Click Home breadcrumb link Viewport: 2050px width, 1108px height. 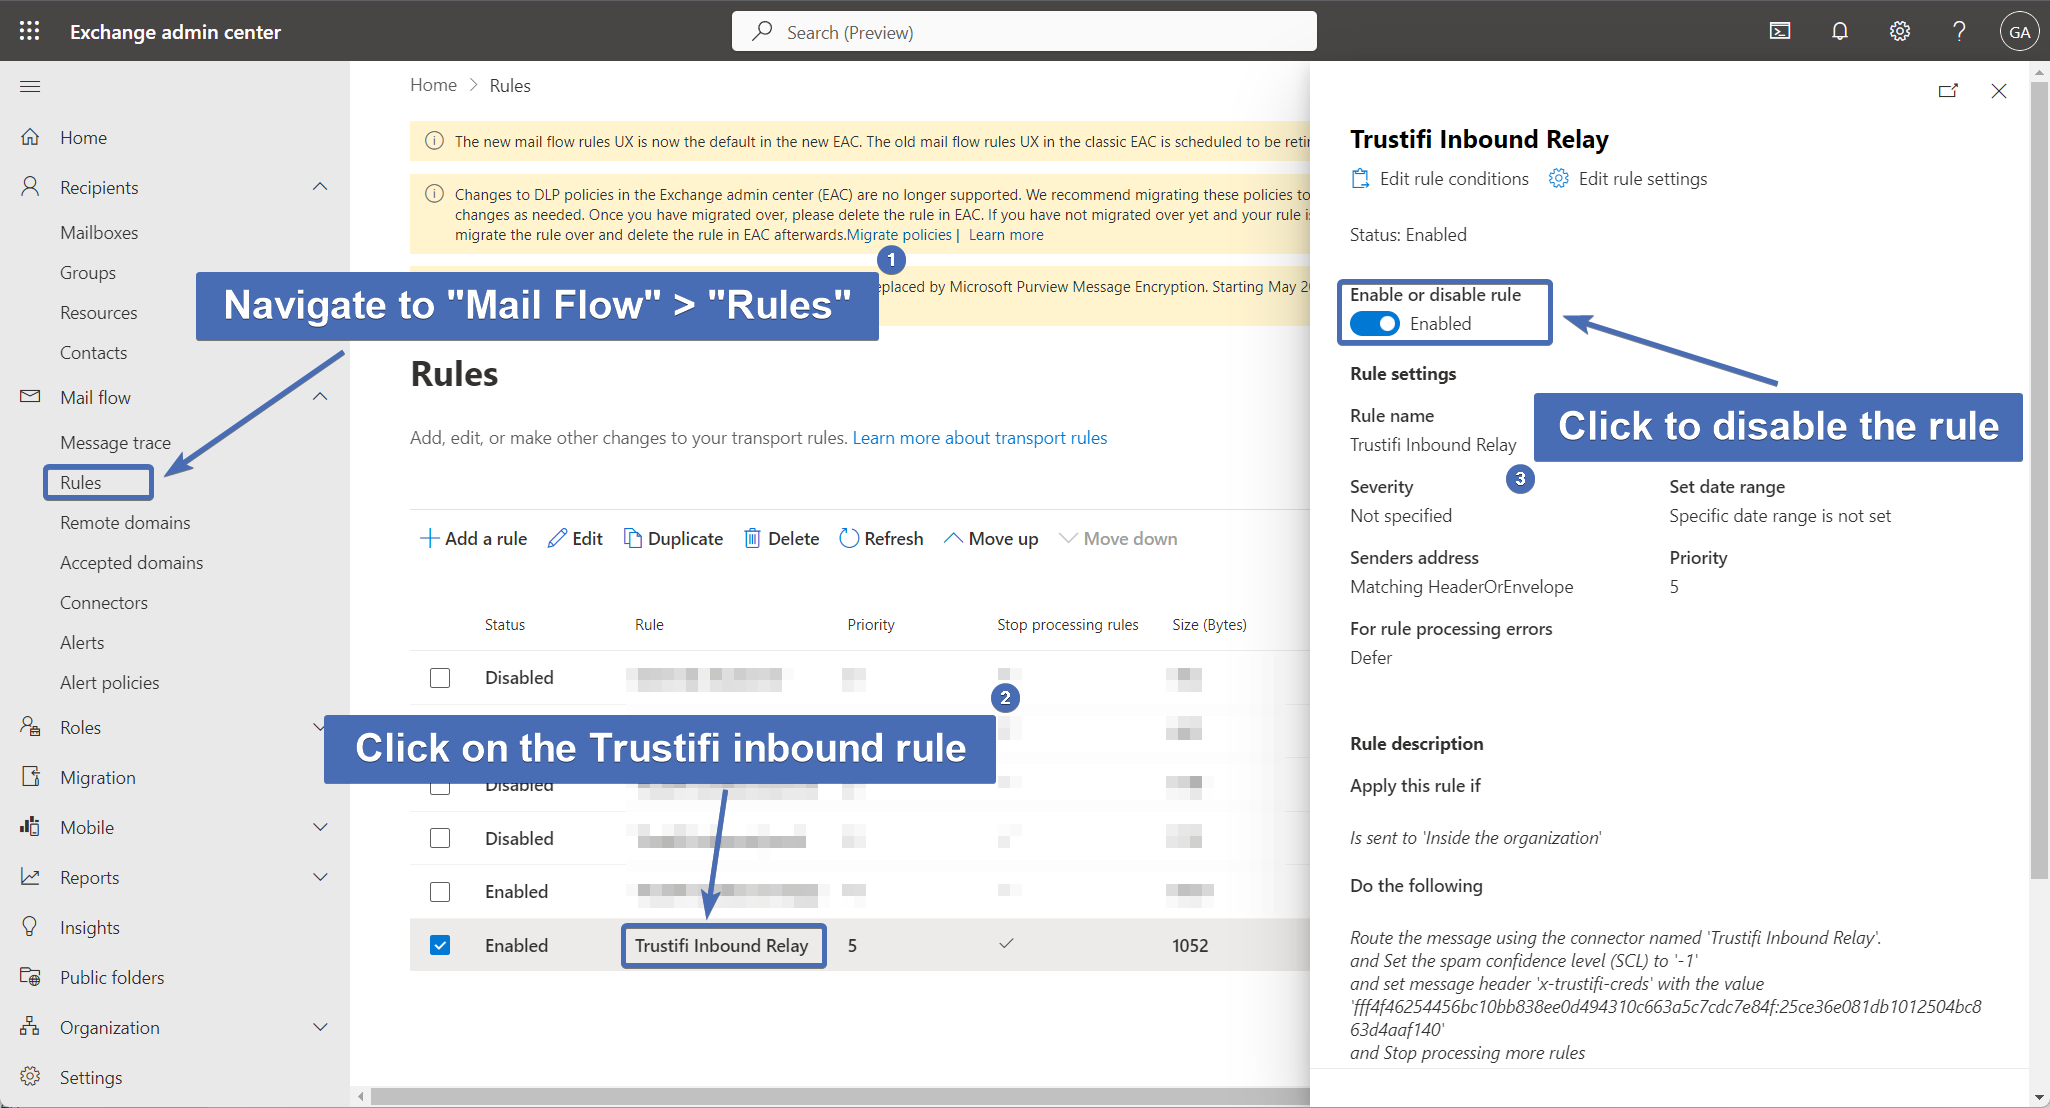(433, 85)
